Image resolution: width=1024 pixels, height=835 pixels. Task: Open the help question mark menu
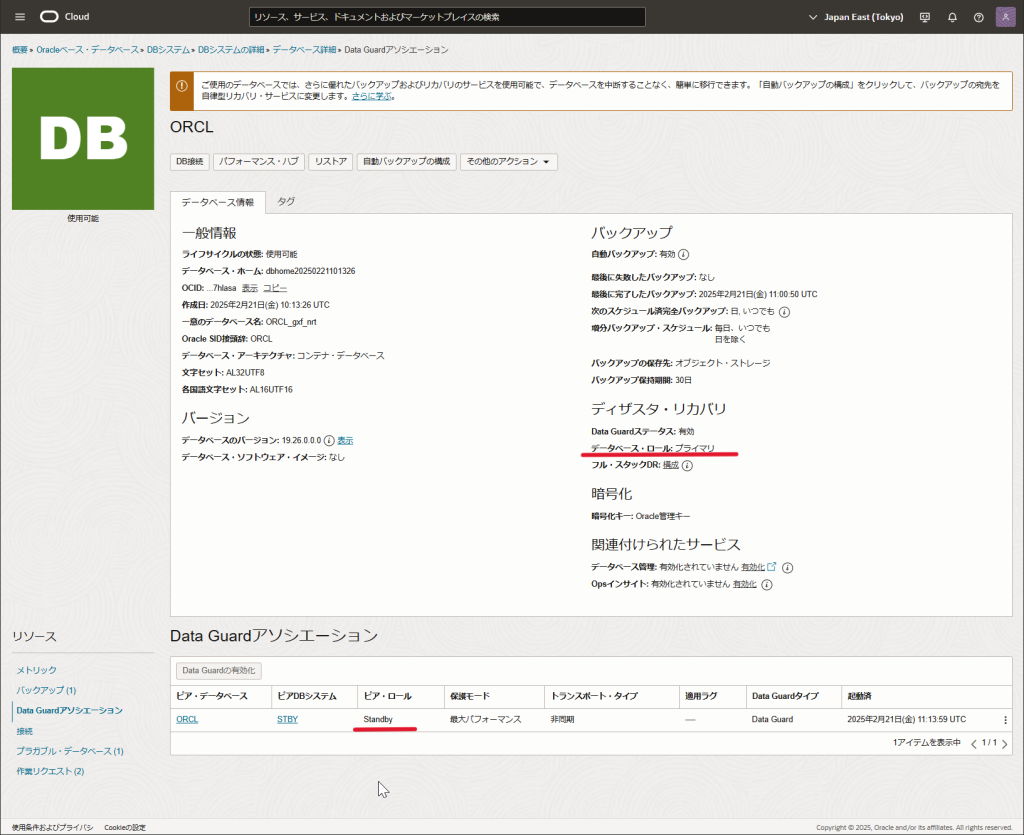pyautogui.click(x=978, y=18)
